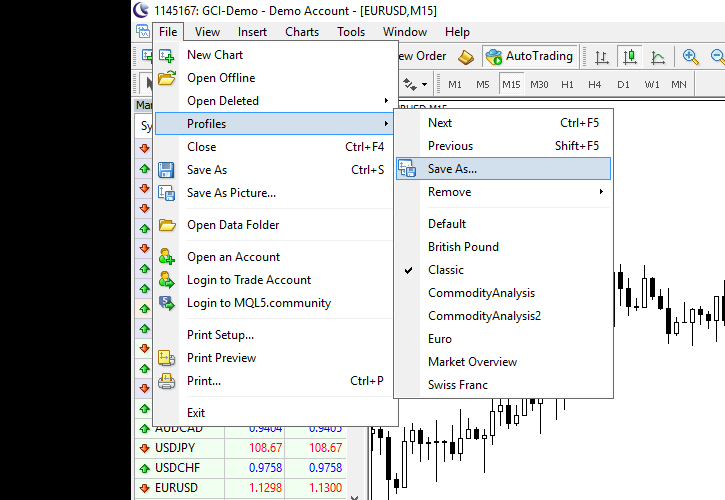
Task: Open the Insert menu
Action: [252, 32]
